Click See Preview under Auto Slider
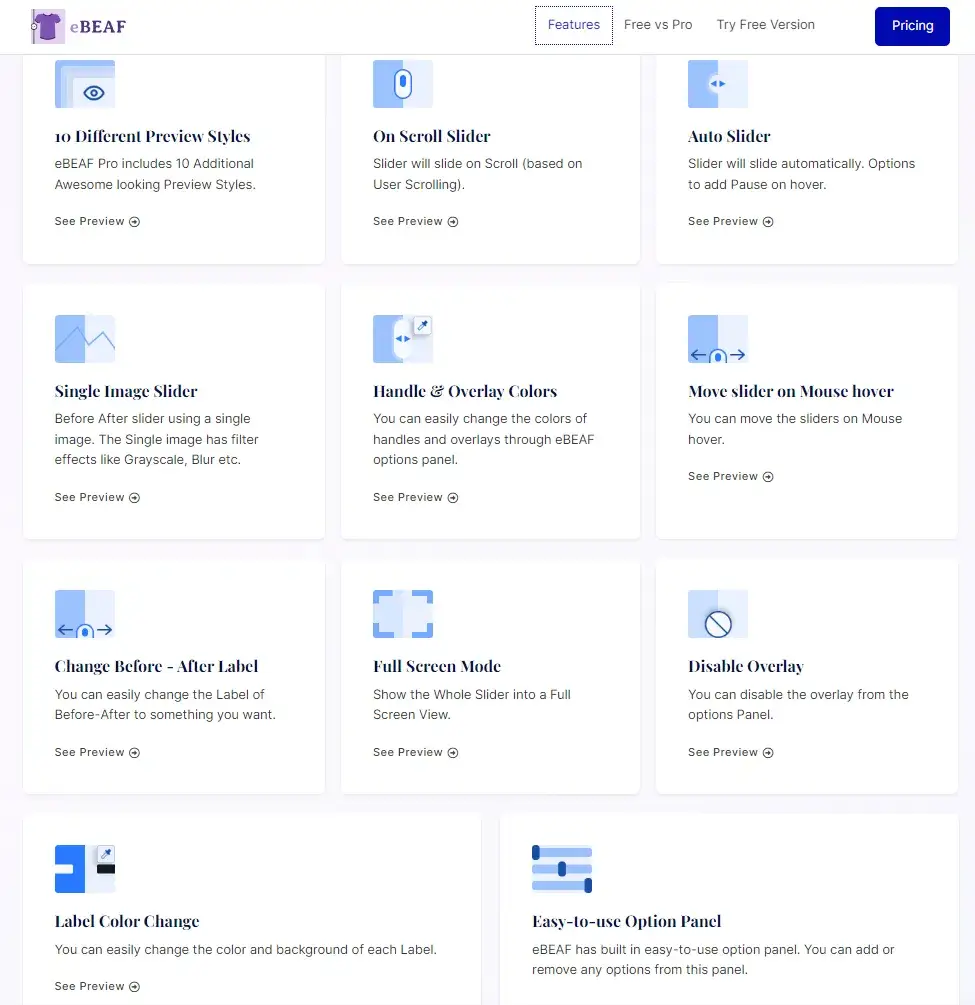The height and width of the screenshot is (1005, 975). pos(731,221)
